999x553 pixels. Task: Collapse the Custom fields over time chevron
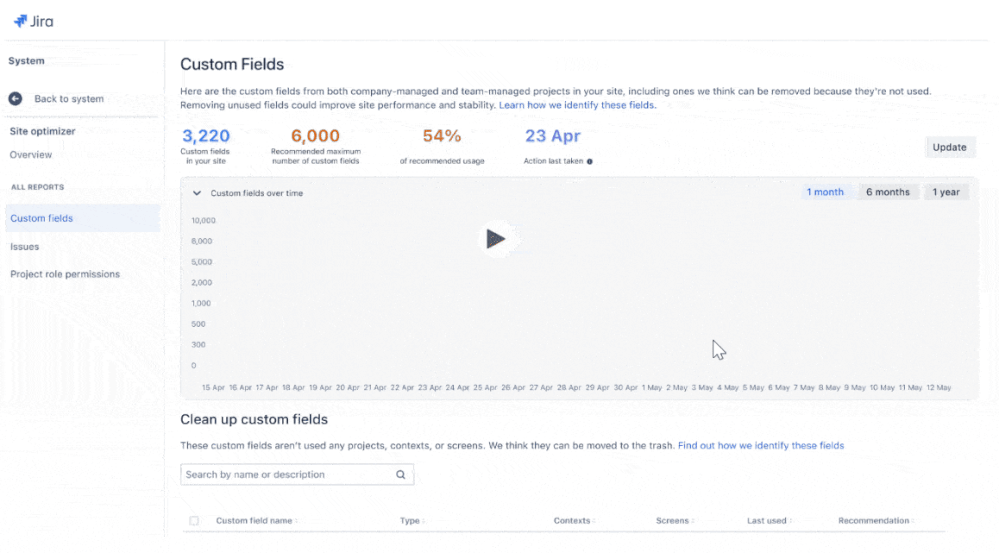point(197,193)
